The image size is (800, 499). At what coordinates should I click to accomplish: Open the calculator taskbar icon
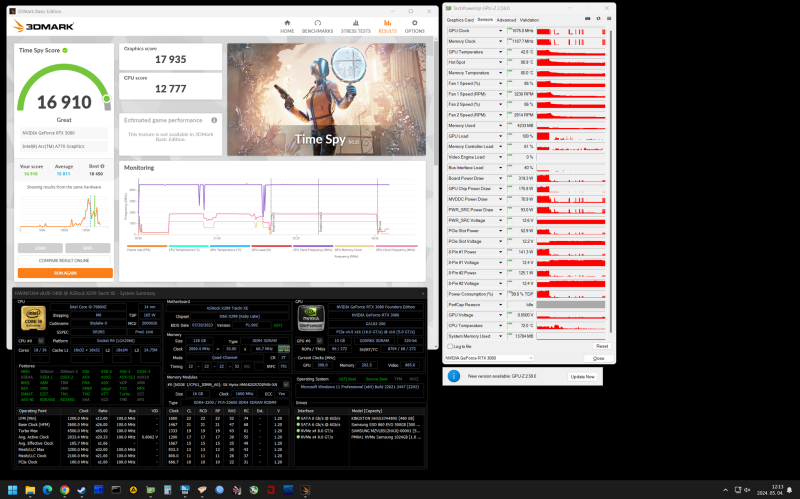[x=167, y=490]
